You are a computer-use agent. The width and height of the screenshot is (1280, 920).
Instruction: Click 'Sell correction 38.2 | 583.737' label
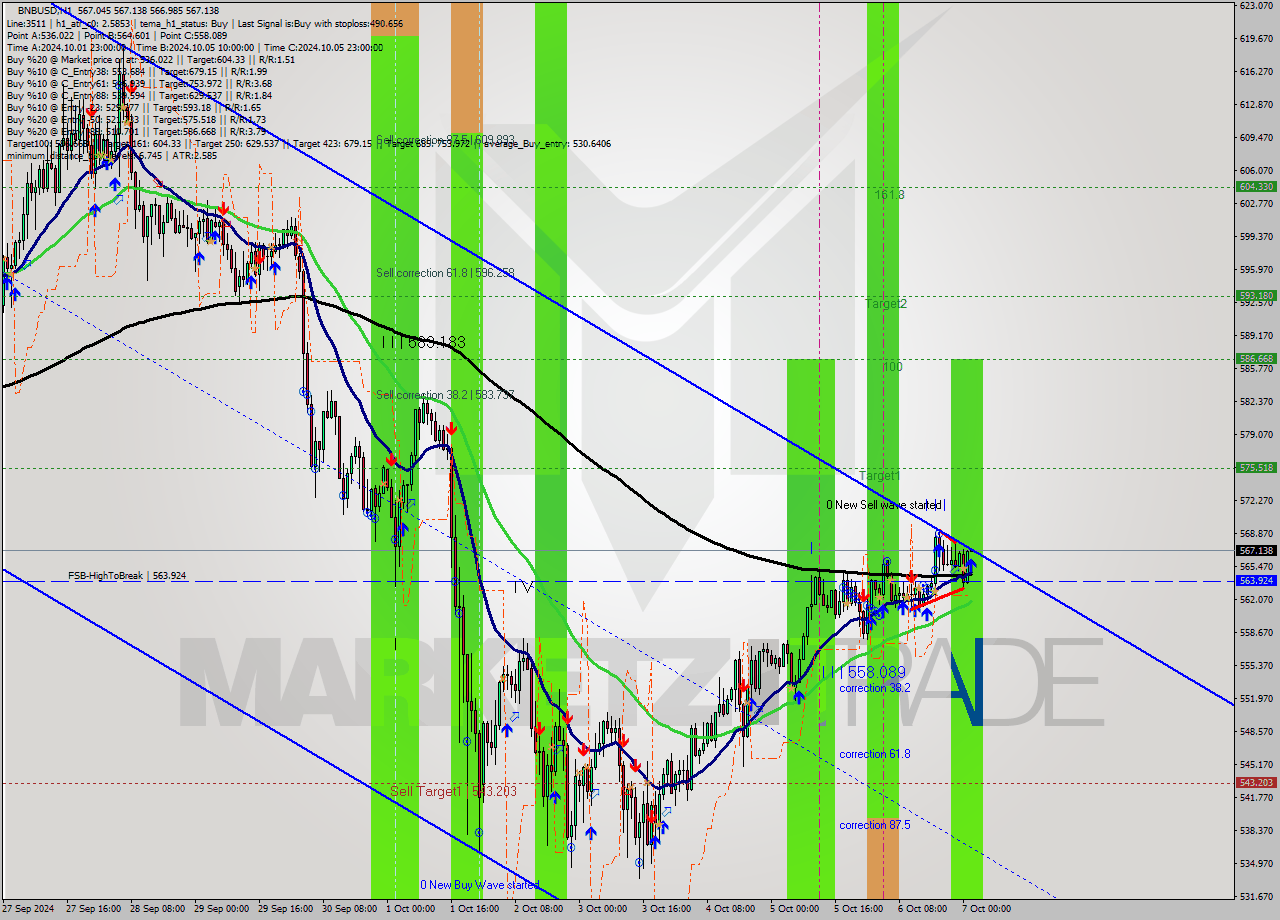coord(445,395)
